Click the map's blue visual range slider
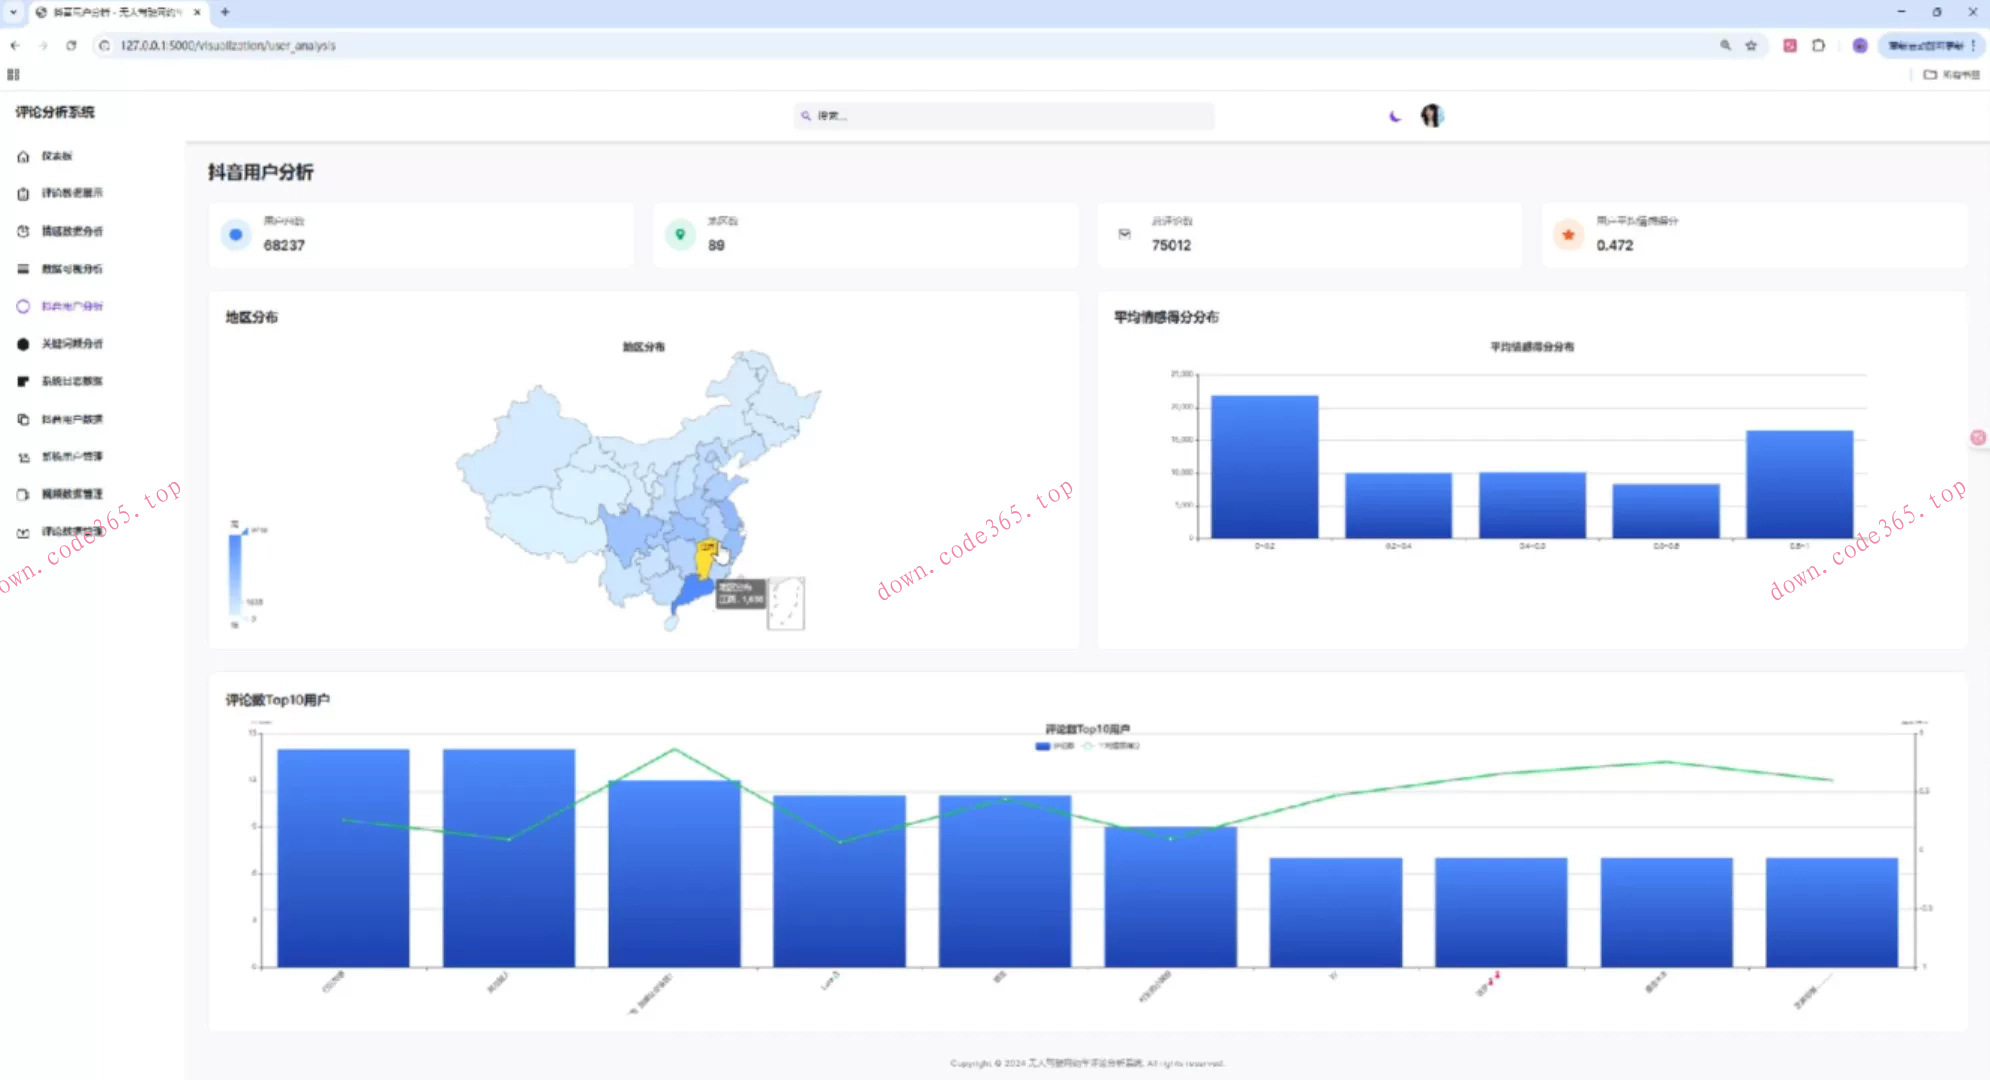The width and height of the screenshot is (1990, 1080). [x=235, y=575]
